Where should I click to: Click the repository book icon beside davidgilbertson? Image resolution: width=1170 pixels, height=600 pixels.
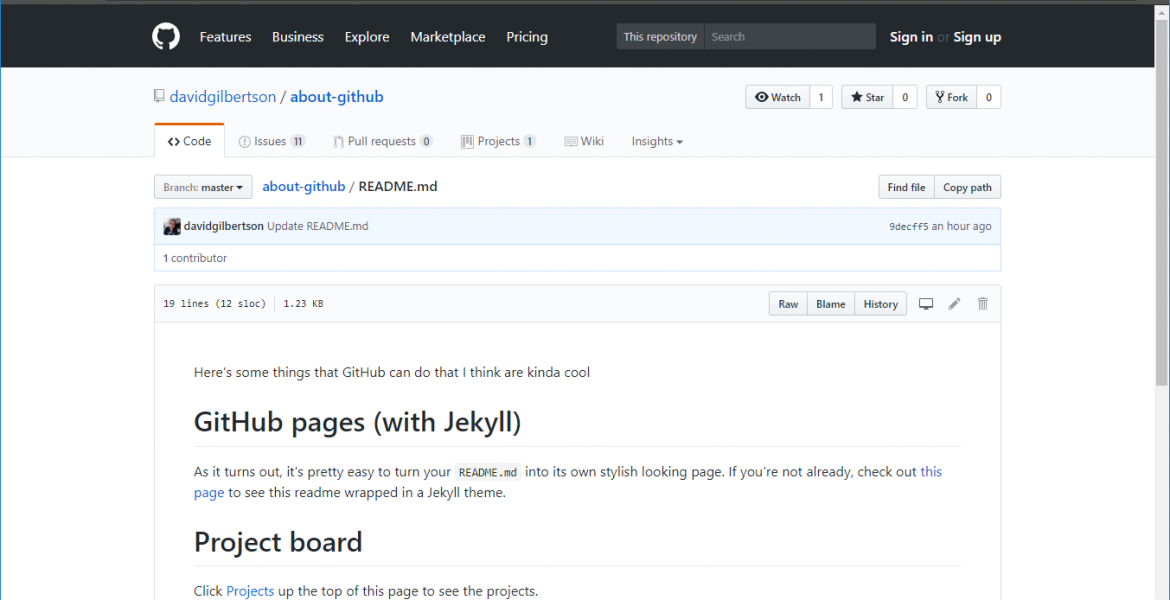coord(159,96)
